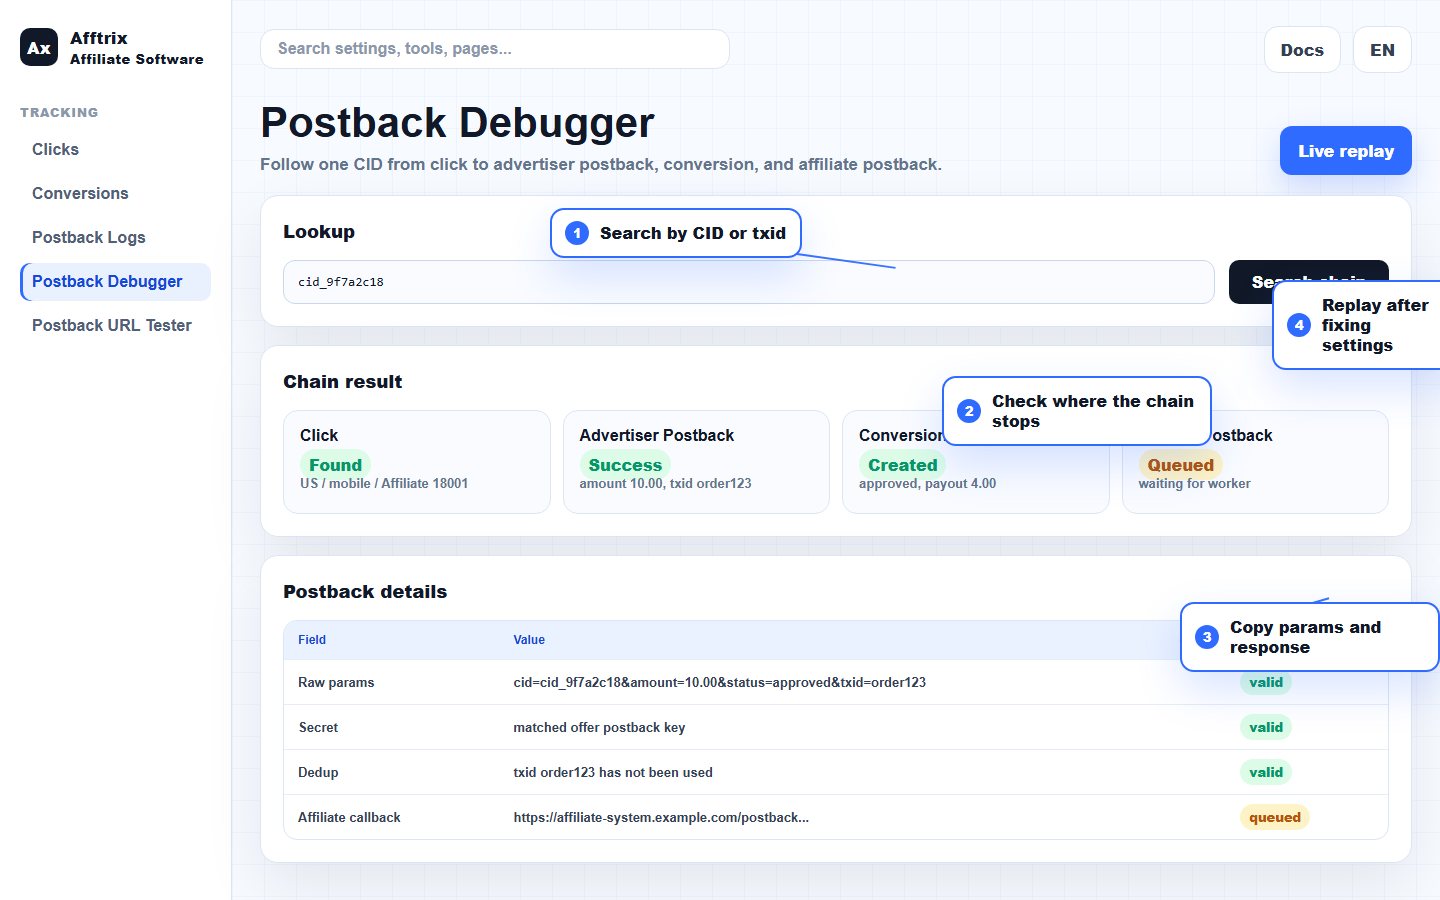Click the affiliate-system.example.com postback URL

(661, 818)
